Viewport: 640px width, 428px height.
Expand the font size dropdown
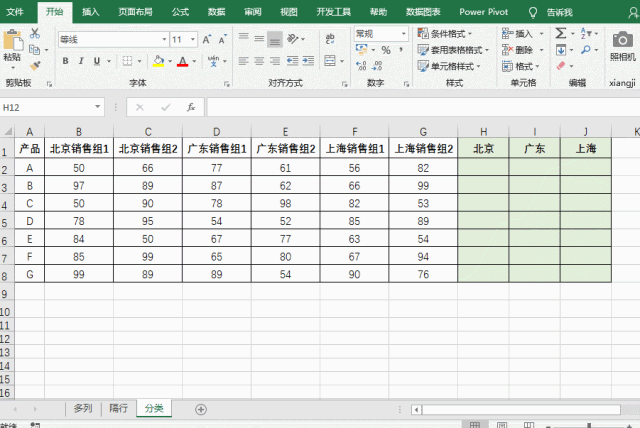[192, 40]
